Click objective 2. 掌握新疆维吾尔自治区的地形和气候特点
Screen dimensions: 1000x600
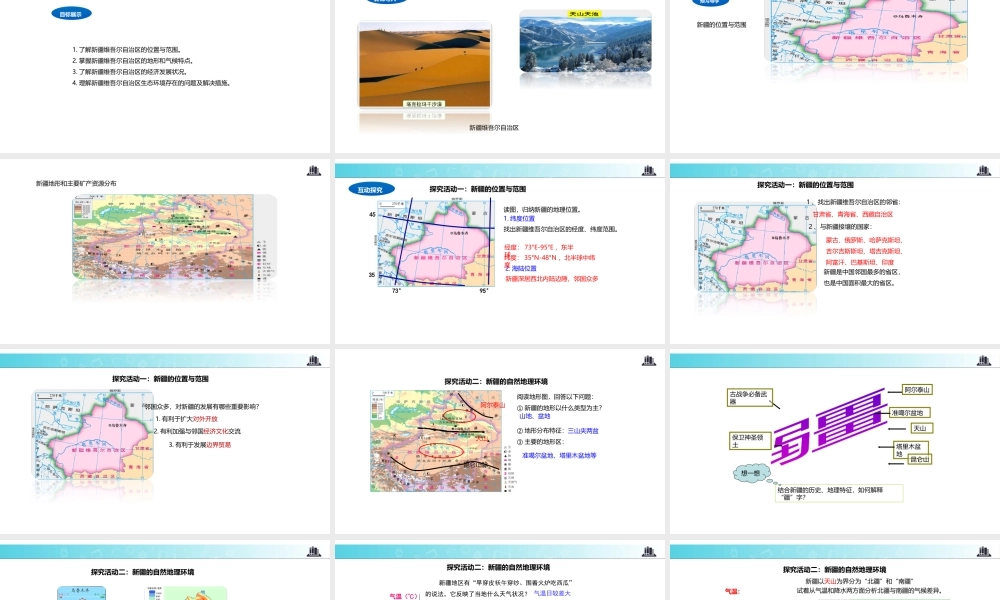click(x=133, y=61)
